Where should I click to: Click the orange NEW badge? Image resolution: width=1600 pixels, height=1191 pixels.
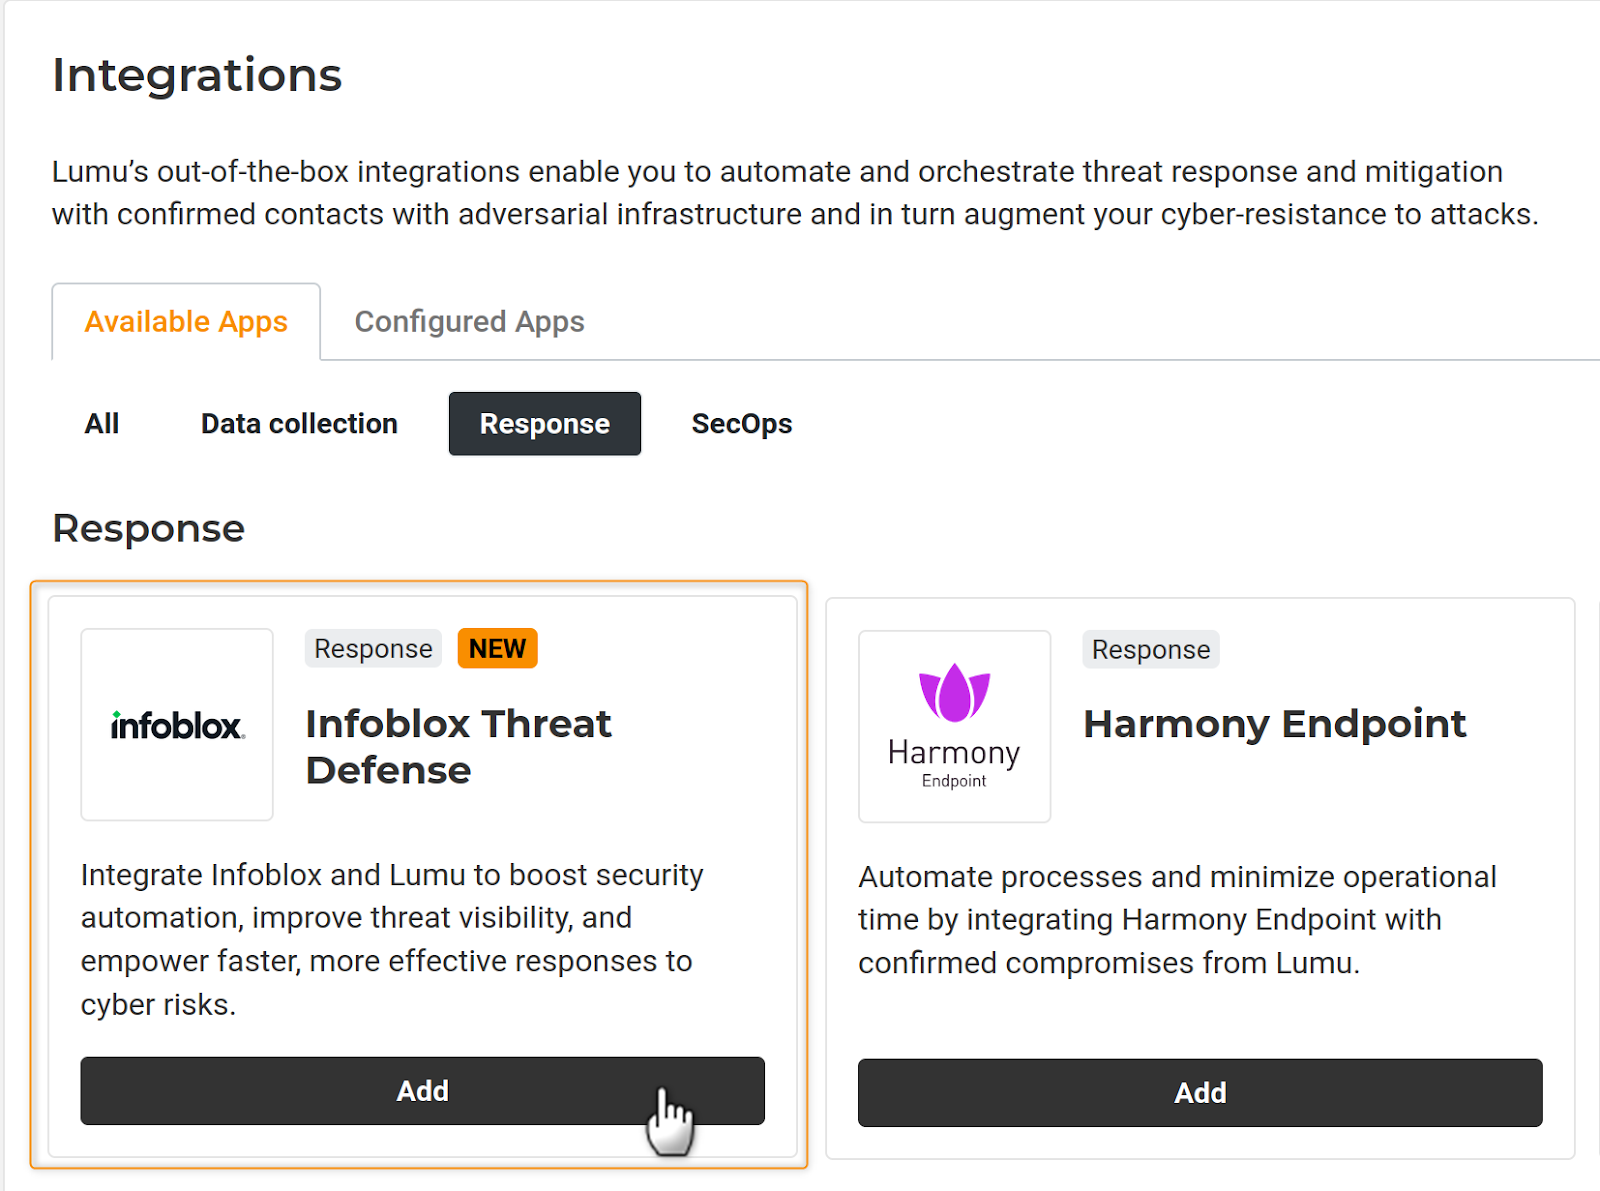pos(497,649)
